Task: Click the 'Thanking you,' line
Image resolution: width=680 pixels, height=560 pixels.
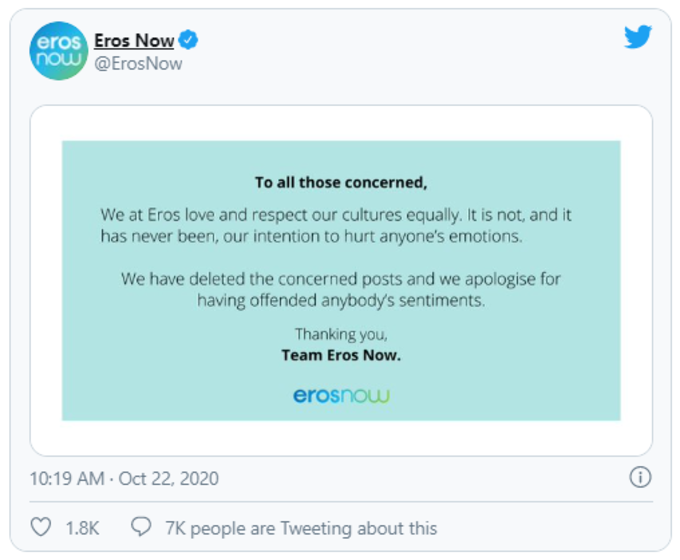Action: pos(341,334)
